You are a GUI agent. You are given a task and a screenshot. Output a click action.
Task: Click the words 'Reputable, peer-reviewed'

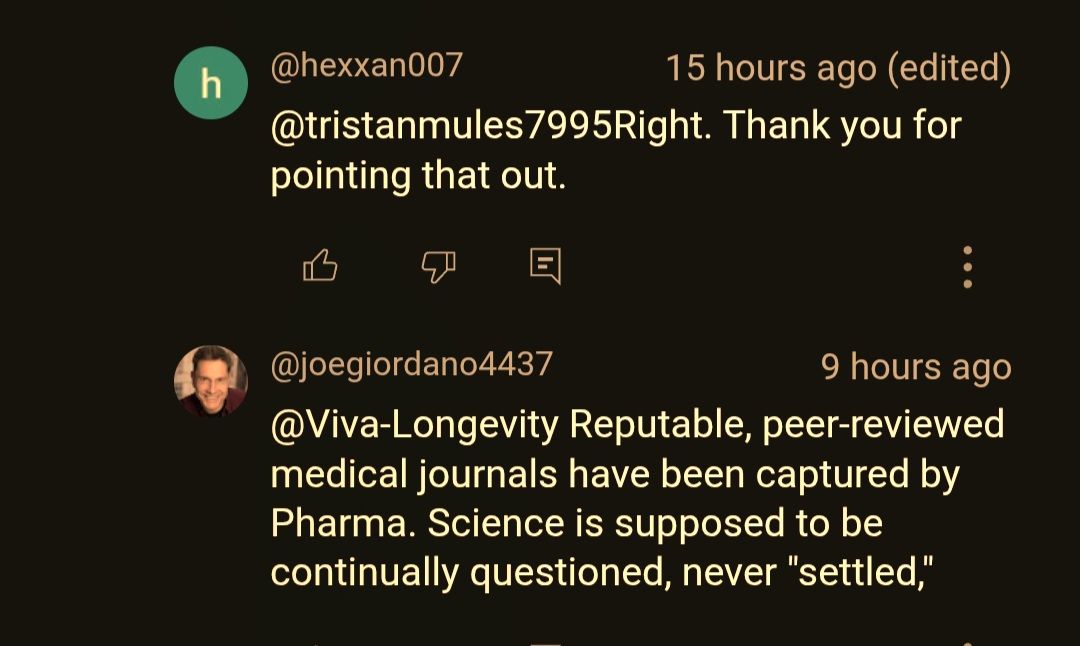click(787, 424)
